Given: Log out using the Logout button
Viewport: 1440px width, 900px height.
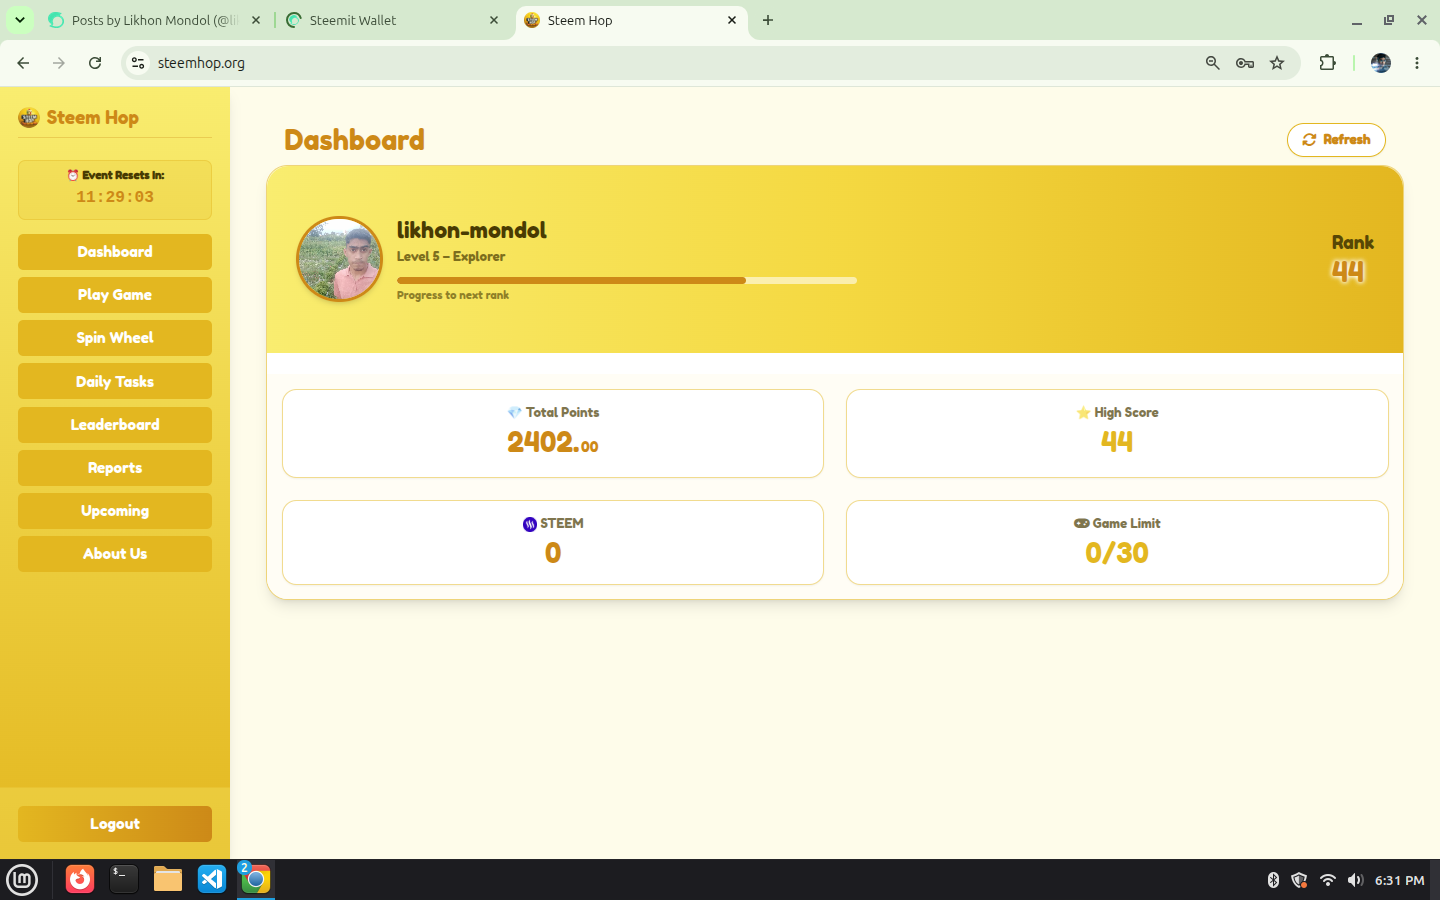Looking at the screenshot, I should 115,824.
